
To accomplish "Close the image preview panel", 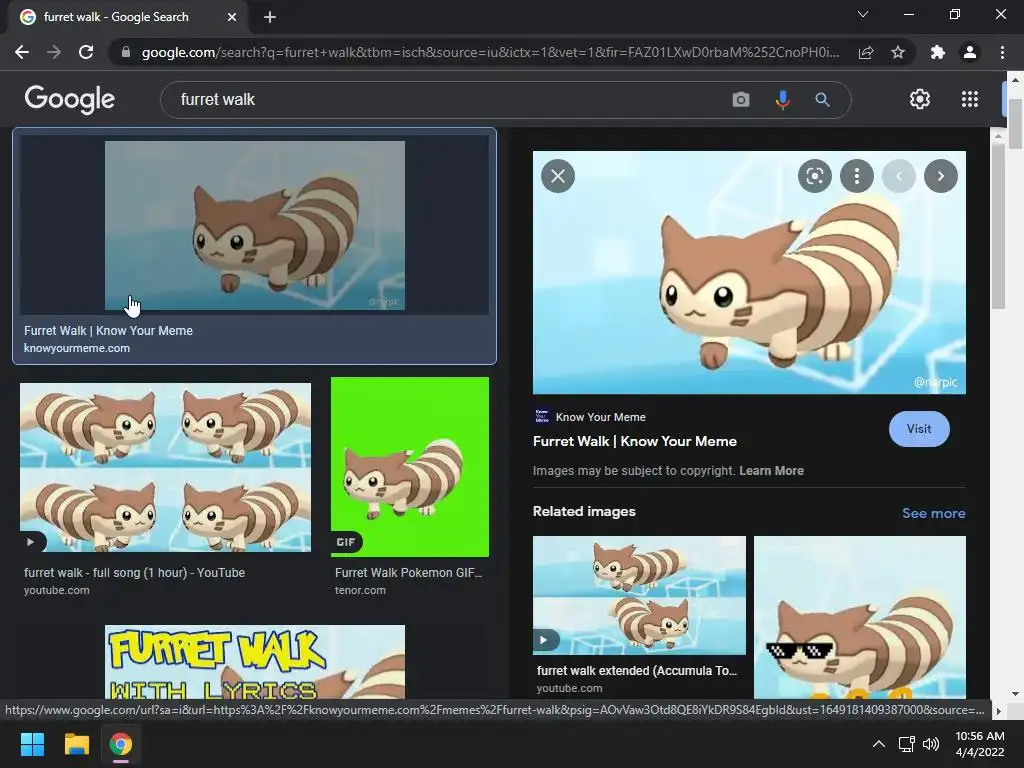I will tap(558, 176).
